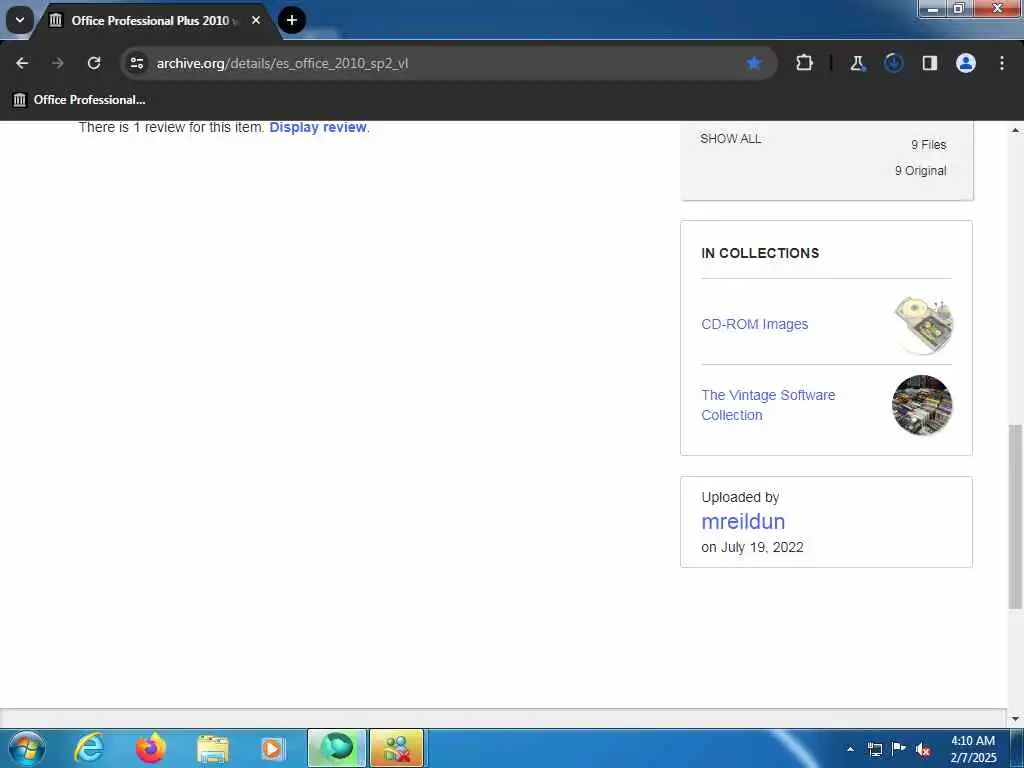1024x768 pixels.
Task: Reload the archive.org page
Action: point(94,63)
